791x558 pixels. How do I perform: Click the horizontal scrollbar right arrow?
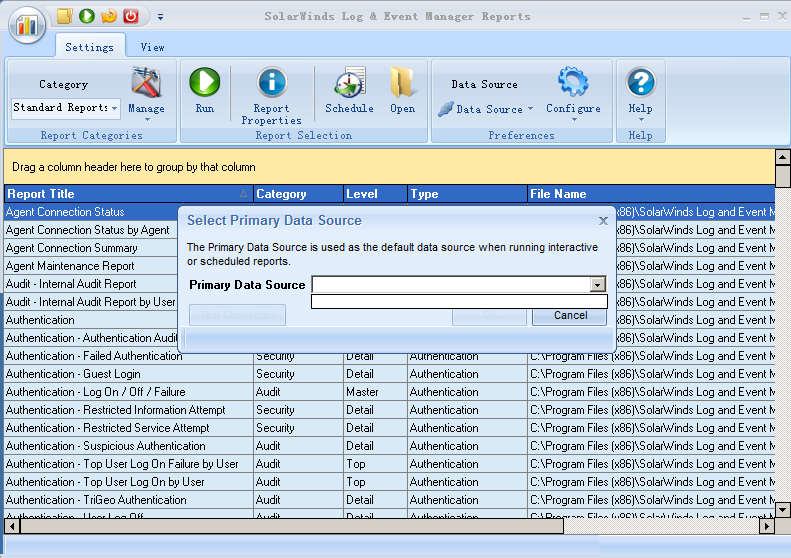767,526
